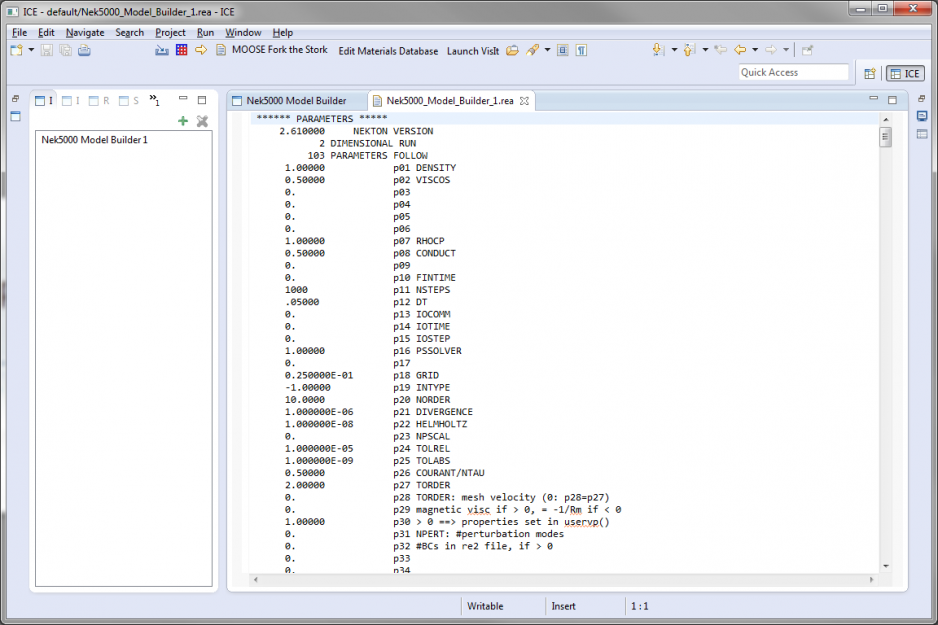This screenshot has height=625, width=938.
Task: Click Edit Materials Database button
Action: point(388,51)
